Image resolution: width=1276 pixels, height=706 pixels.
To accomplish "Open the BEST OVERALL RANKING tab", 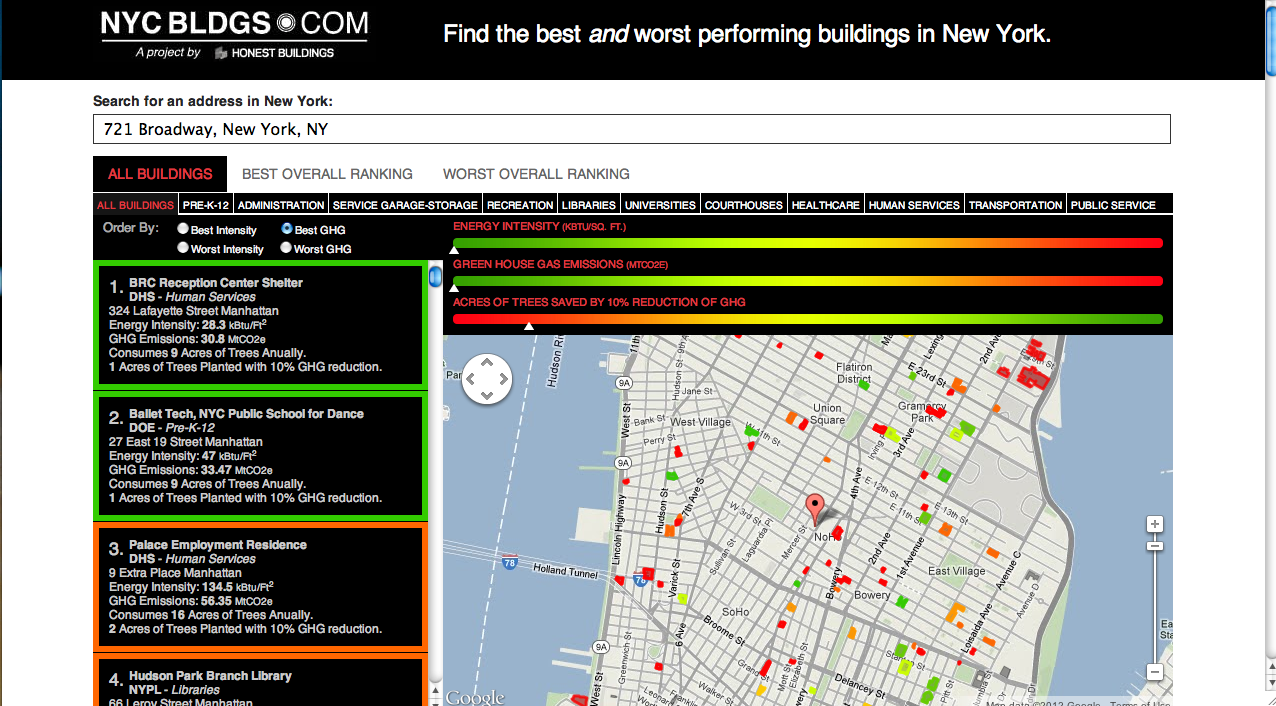I will coord(327,174).
